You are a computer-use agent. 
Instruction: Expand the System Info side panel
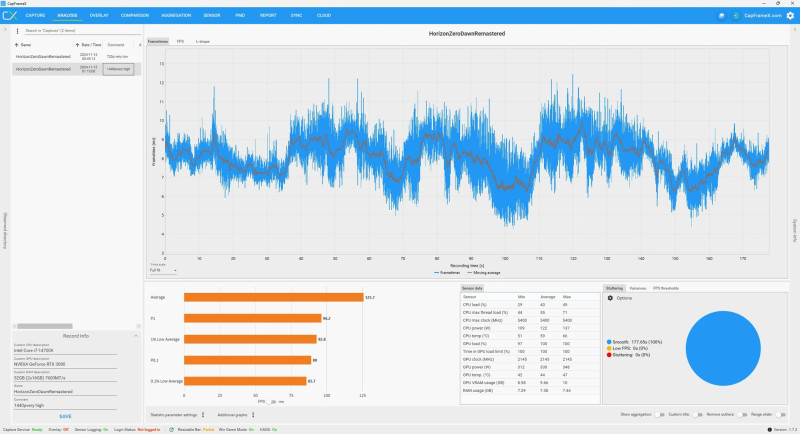click(x=794, y=231)
